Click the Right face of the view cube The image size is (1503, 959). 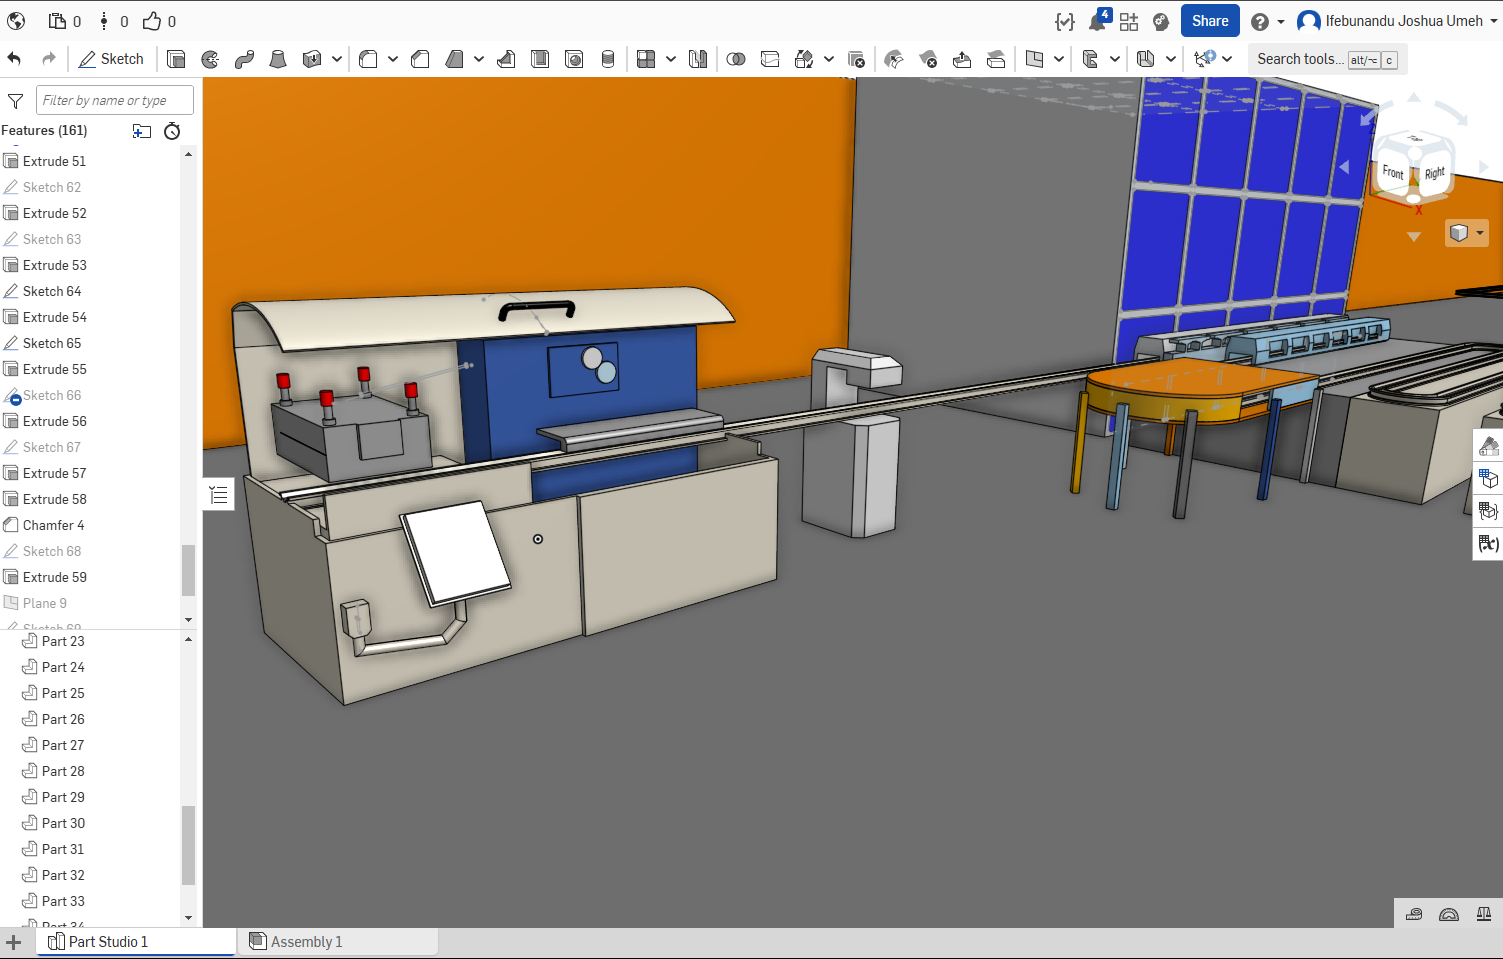point(1435,173)
